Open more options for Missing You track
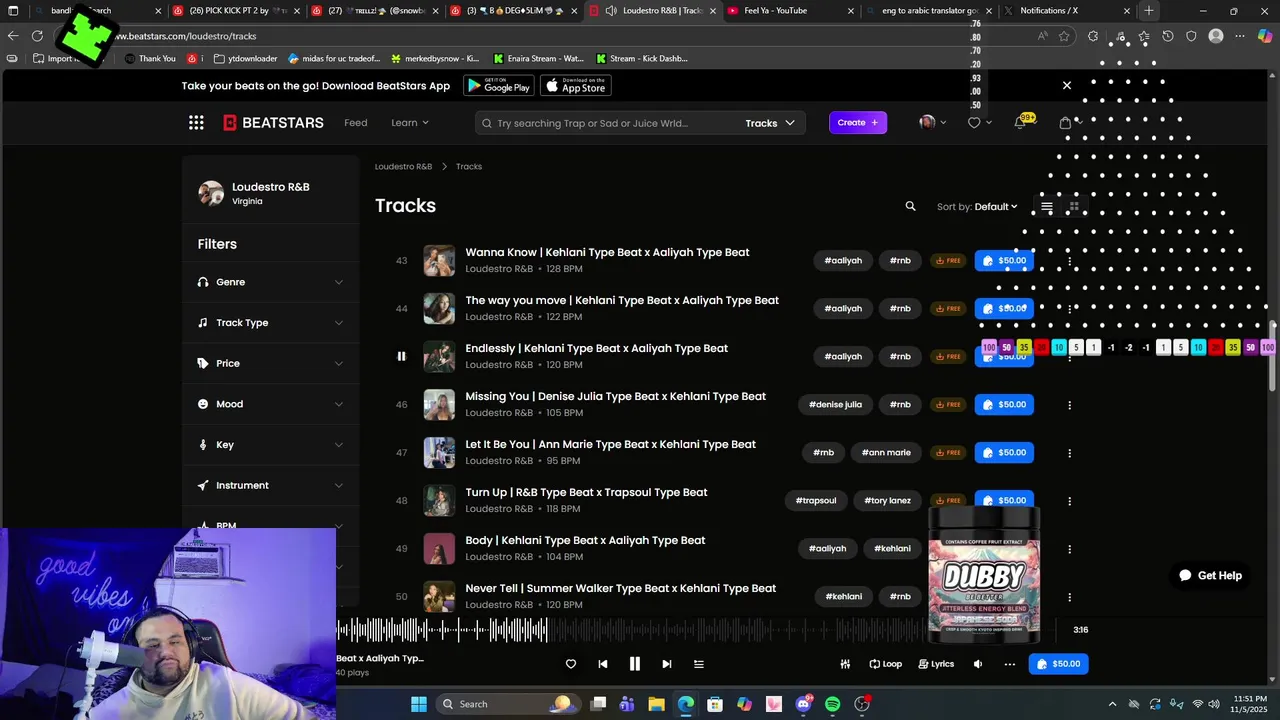The height and width of the screenshot is (720, 1280). (x=1069, y=405)
